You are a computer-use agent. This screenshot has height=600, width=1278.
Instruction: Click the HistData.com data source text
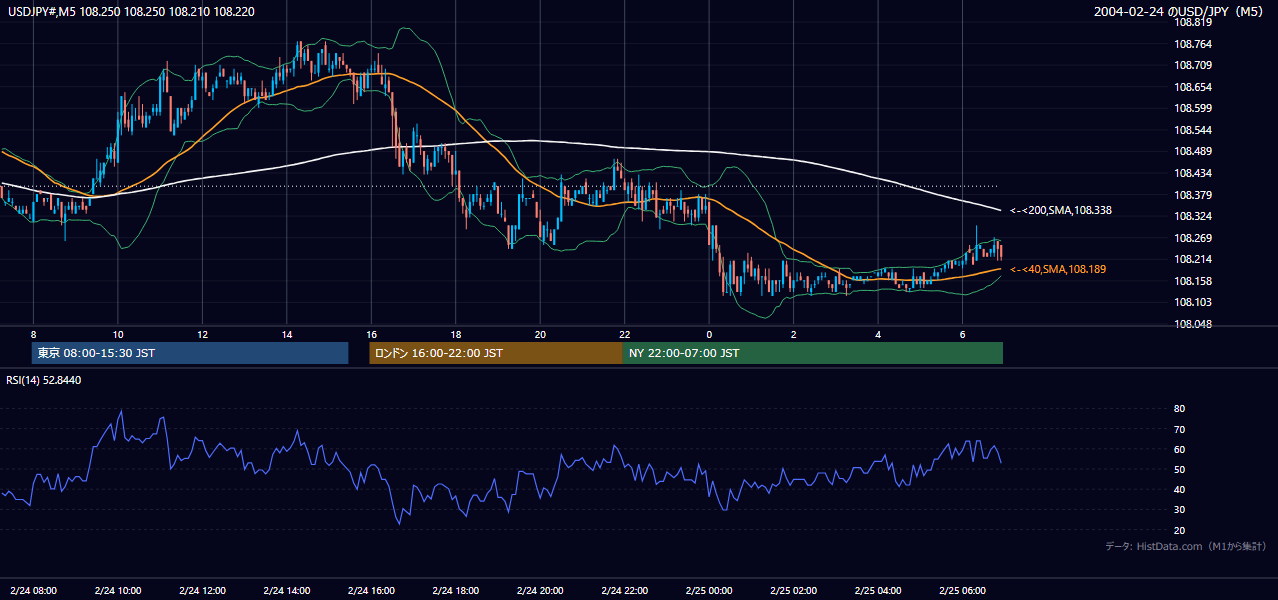coord(1186,546)
